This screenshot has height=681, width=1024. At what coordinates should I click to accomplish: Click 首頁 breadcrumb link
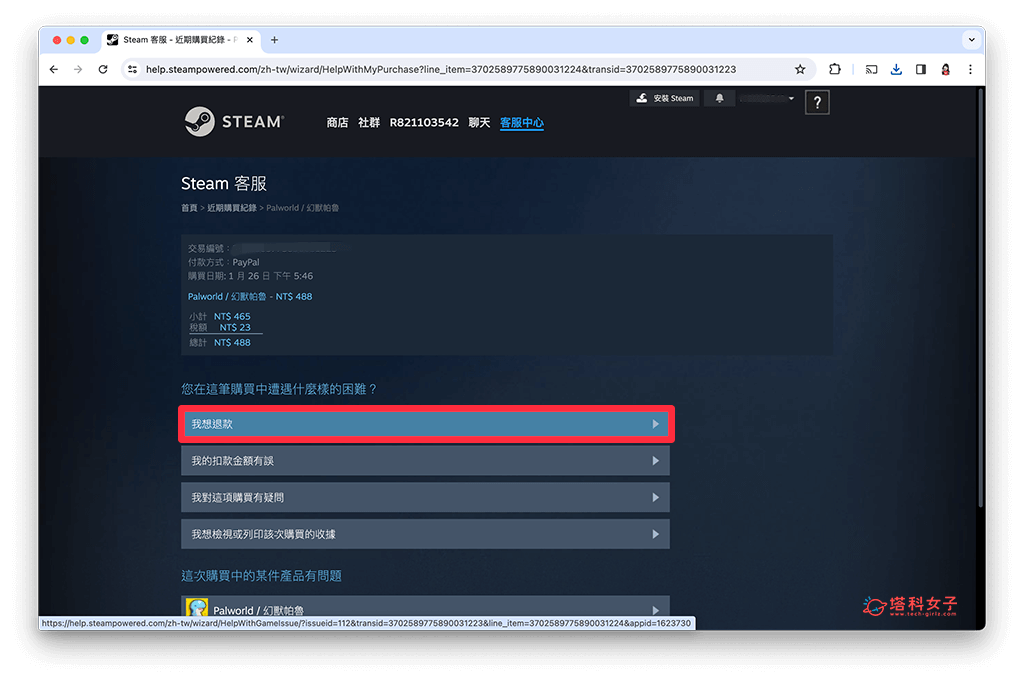[189, 208]
